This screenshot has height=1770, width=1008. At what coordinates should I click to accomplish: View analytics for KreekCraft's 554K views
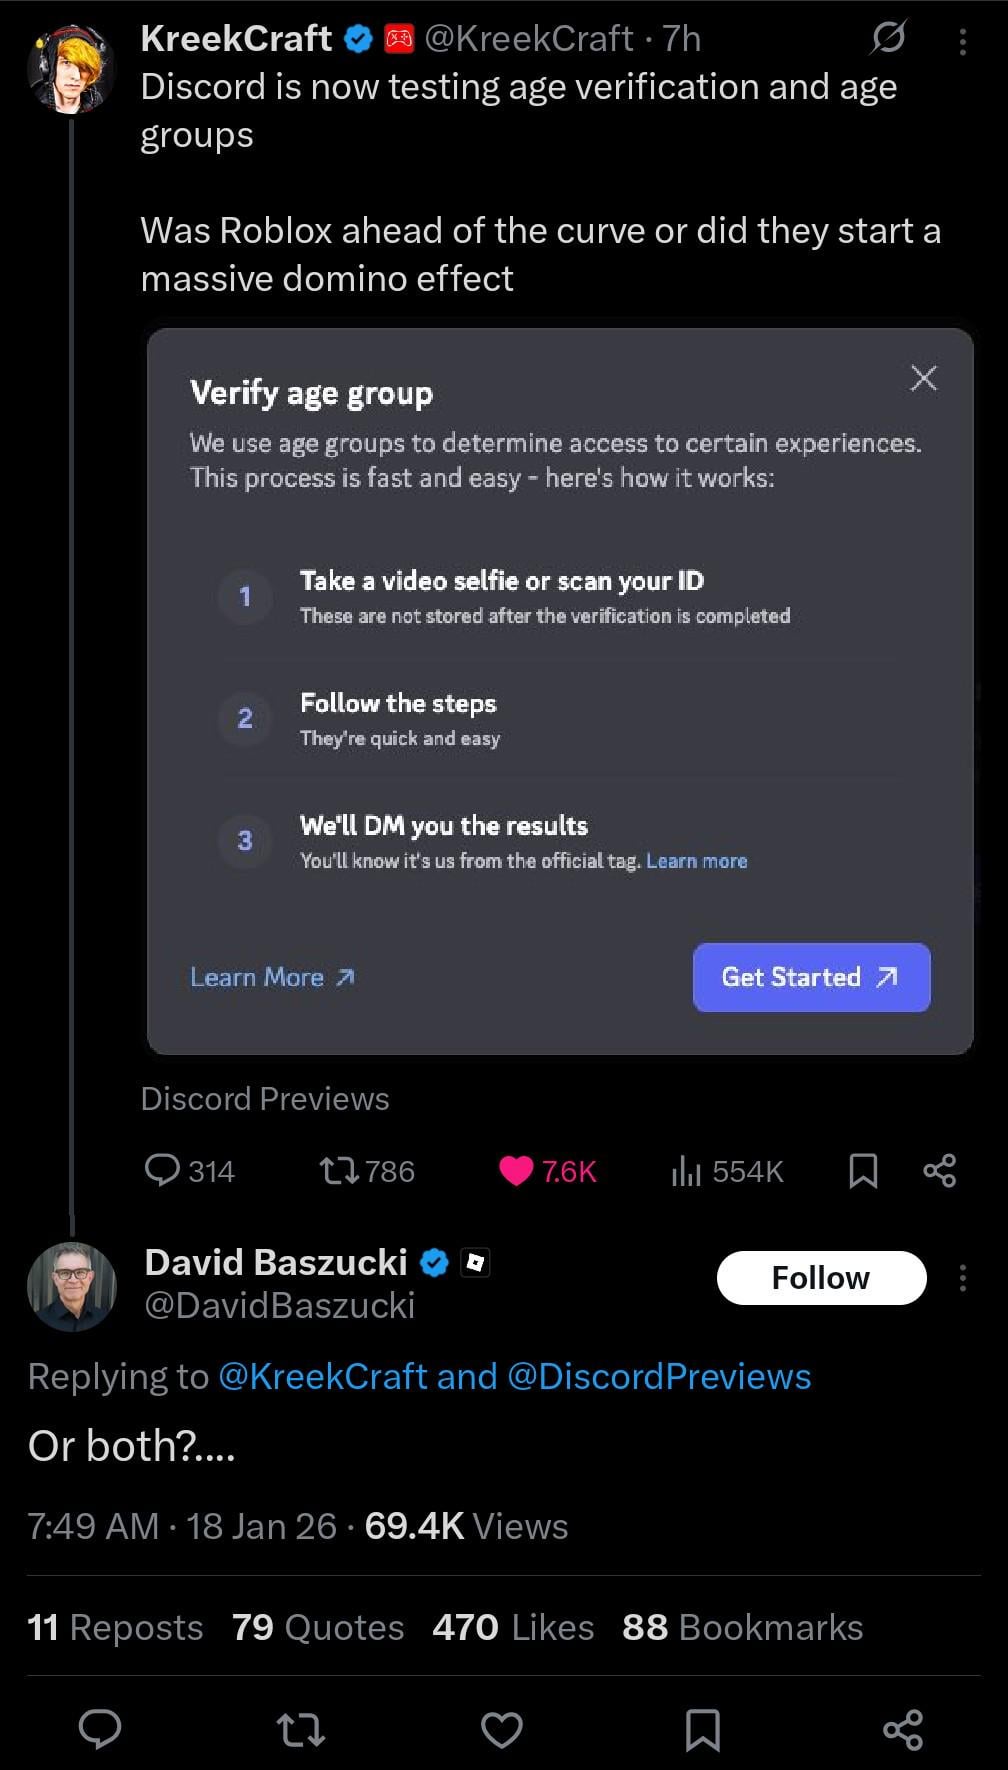click(687, 1170)
